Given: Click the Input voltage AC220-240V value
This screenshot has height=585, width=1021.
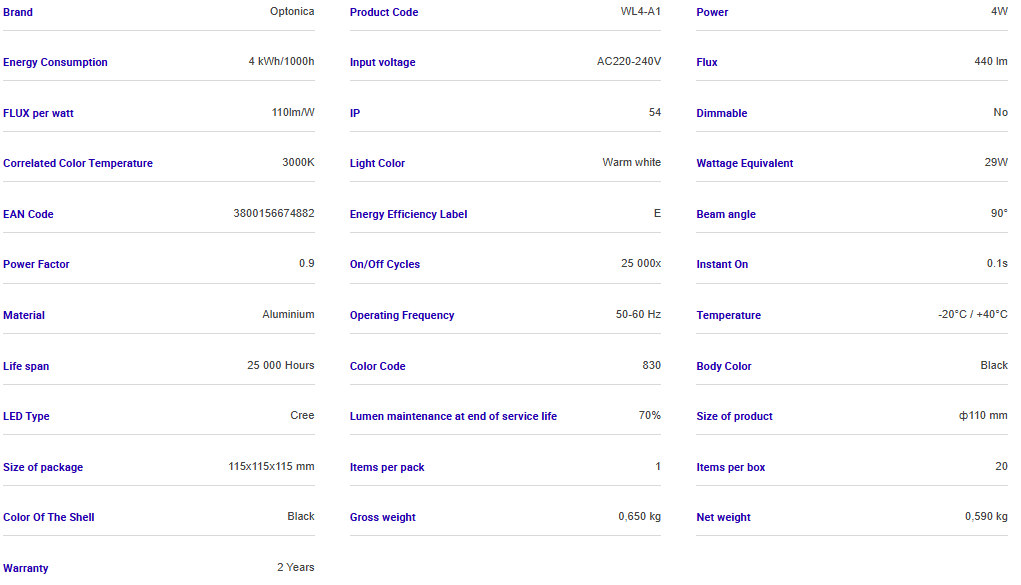Looking at the screenshot, I should tap(628, 62).
